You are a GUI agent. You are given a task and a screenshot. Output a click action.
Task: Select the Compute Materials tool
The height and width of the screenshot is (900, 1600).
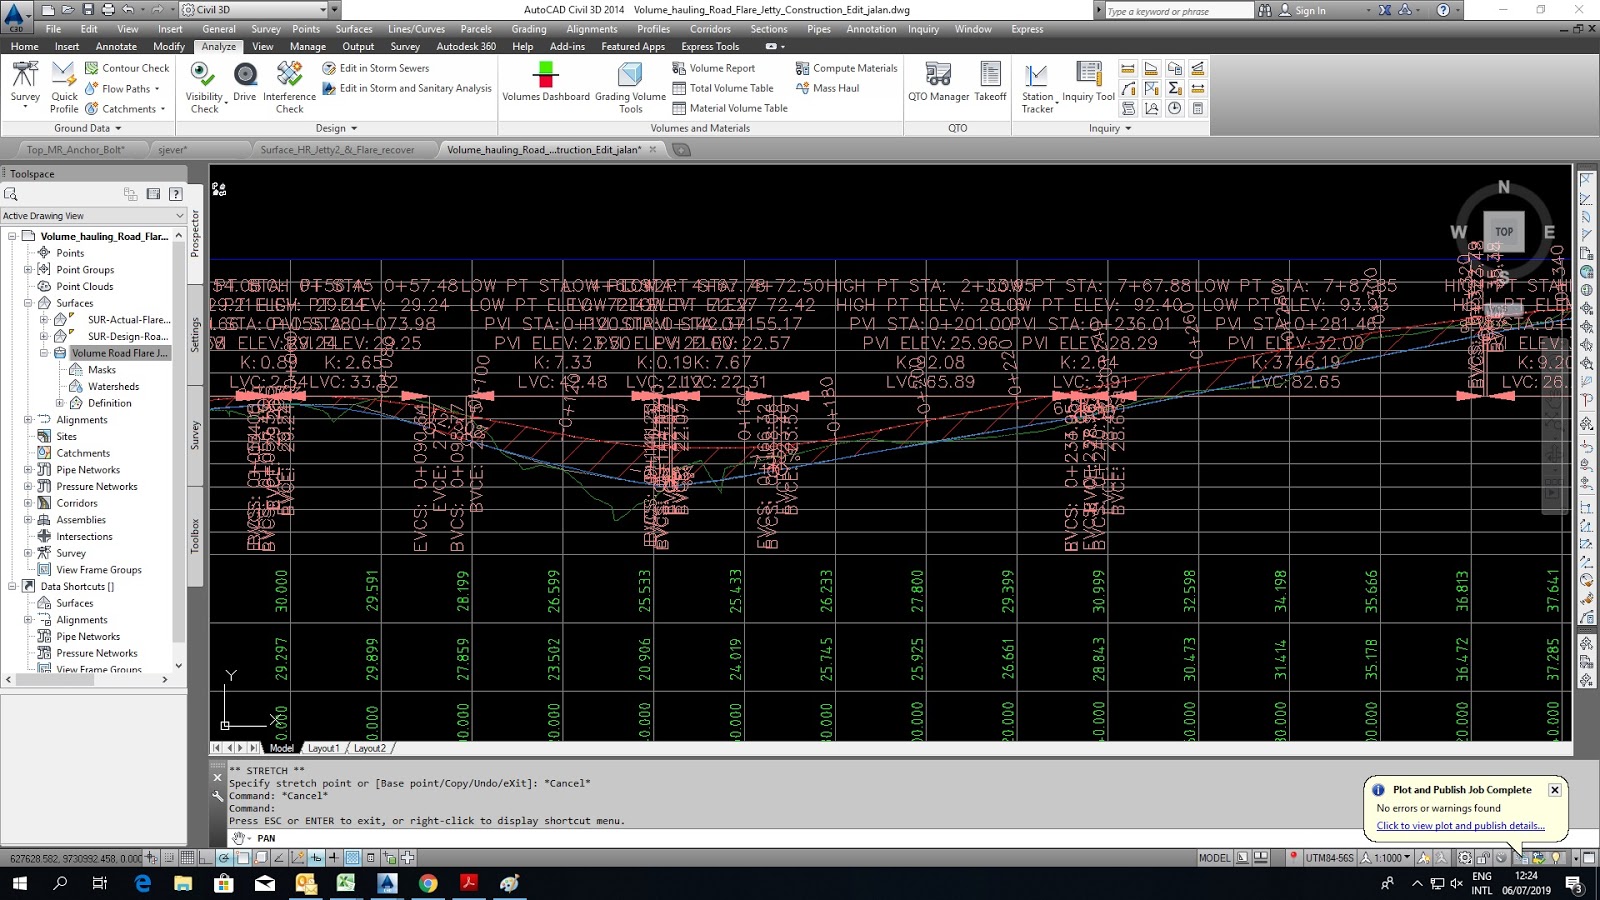(846, 67)
